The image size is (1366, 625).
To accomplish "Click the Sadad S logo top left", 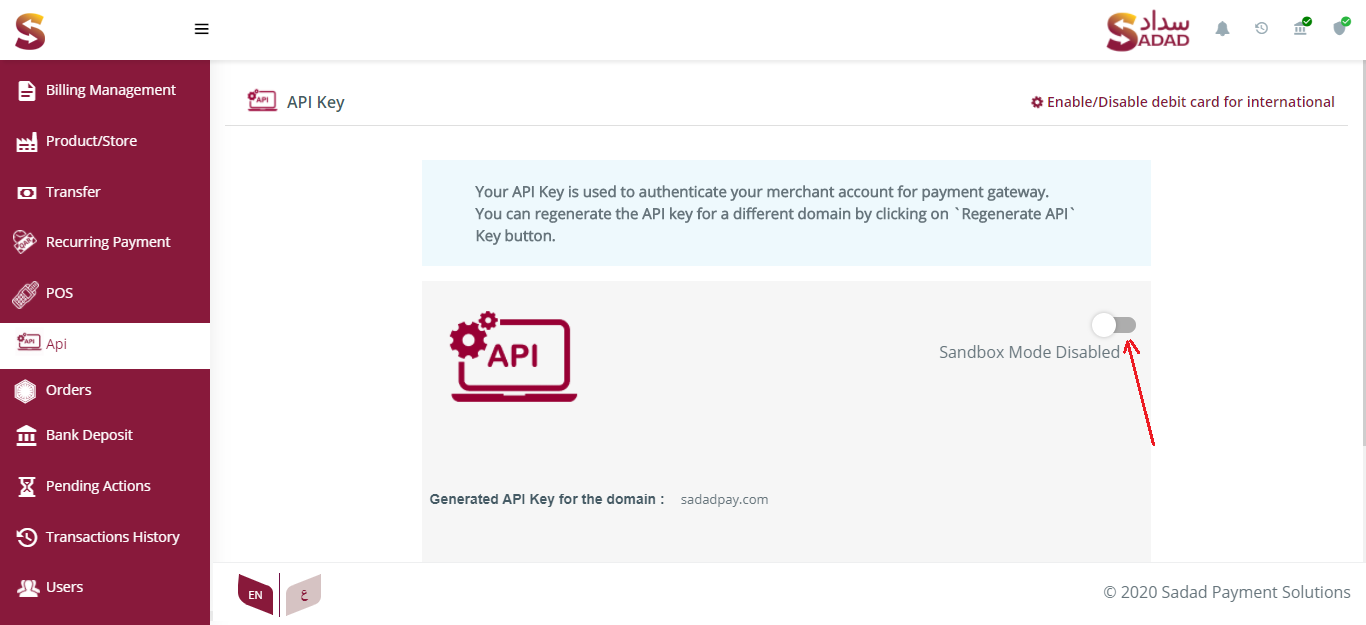I will [30, 30].
